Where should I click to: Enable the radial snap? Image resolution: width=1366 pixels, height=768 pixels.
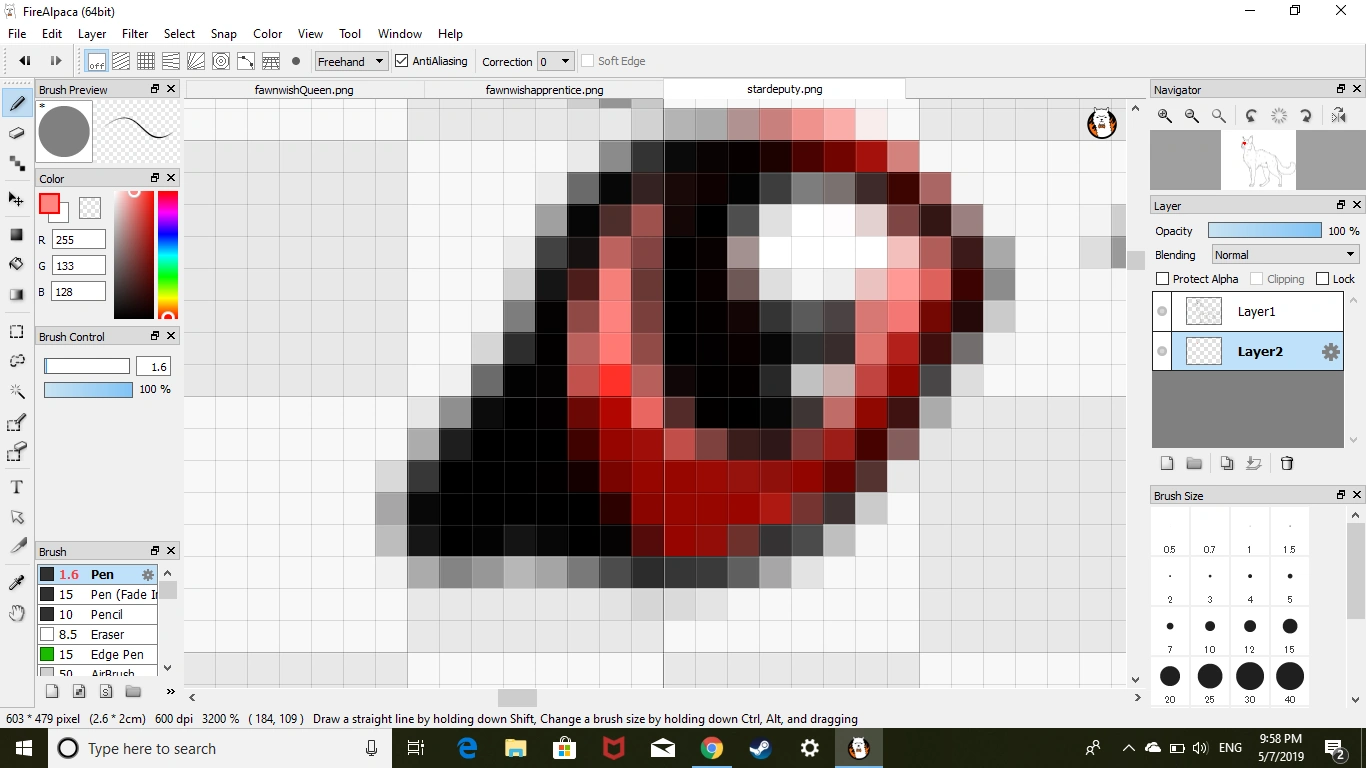196,61
